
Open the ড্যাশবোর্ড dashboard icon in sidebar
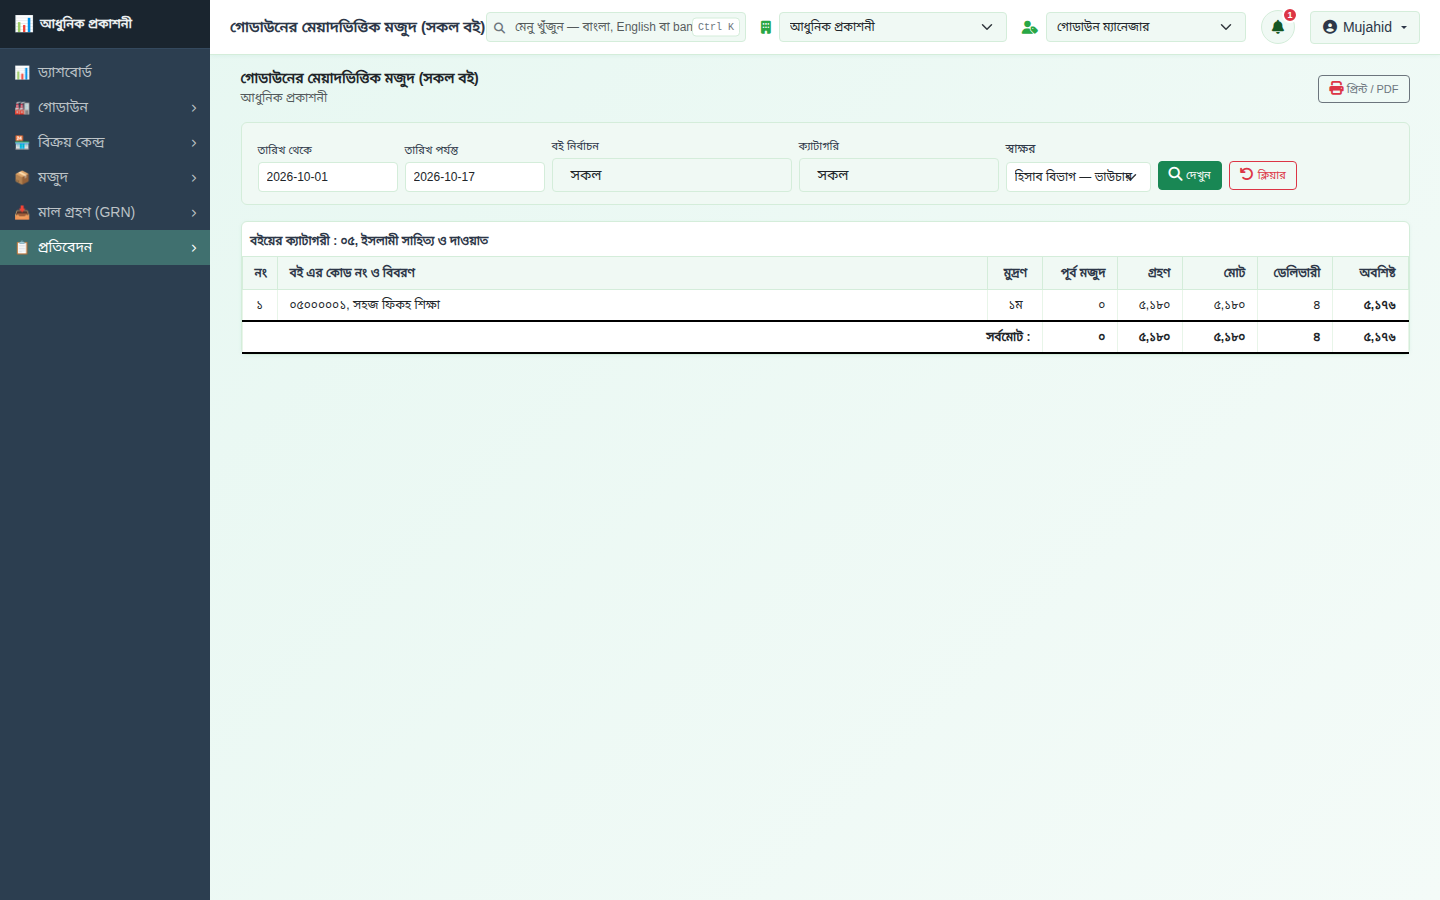22,72
